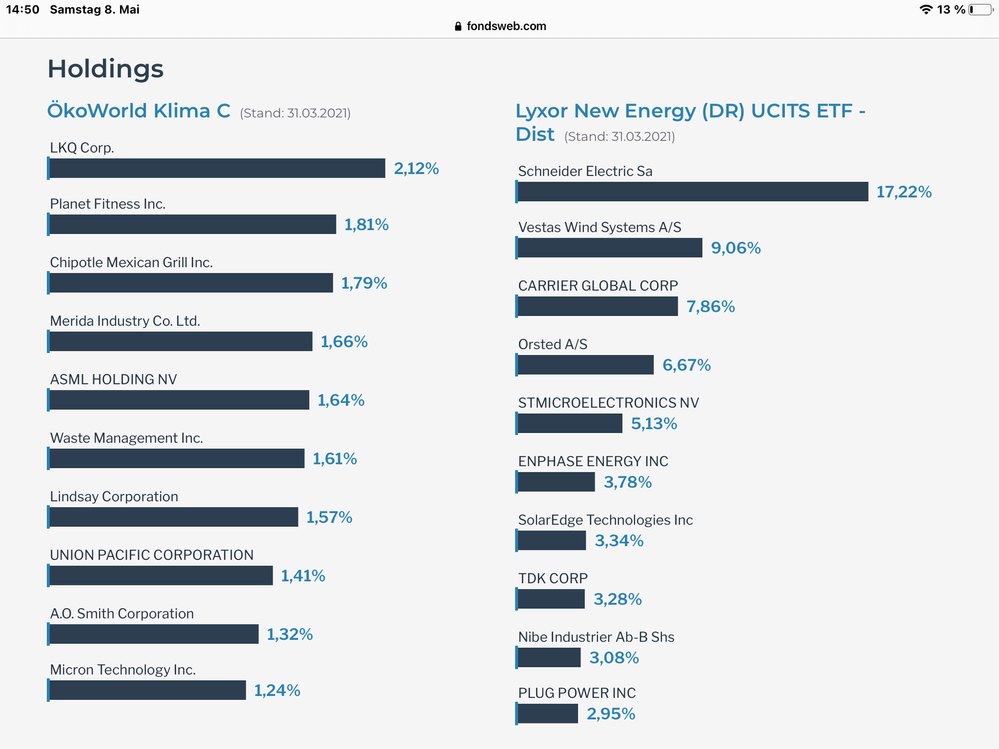This screenshot has height=749, width=999.
Task: Tap the lock icon beside fondsweb.com
Action: coord(458,27)
